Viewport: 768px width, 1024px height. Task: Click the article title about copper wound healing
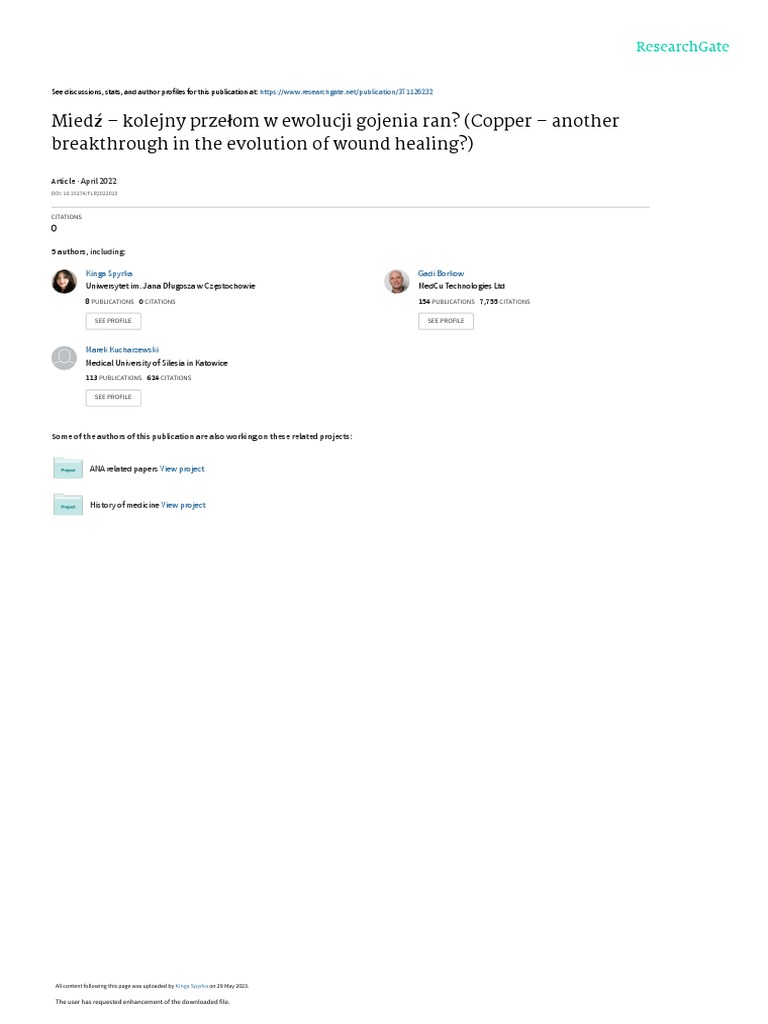click(x=335, y=132)
